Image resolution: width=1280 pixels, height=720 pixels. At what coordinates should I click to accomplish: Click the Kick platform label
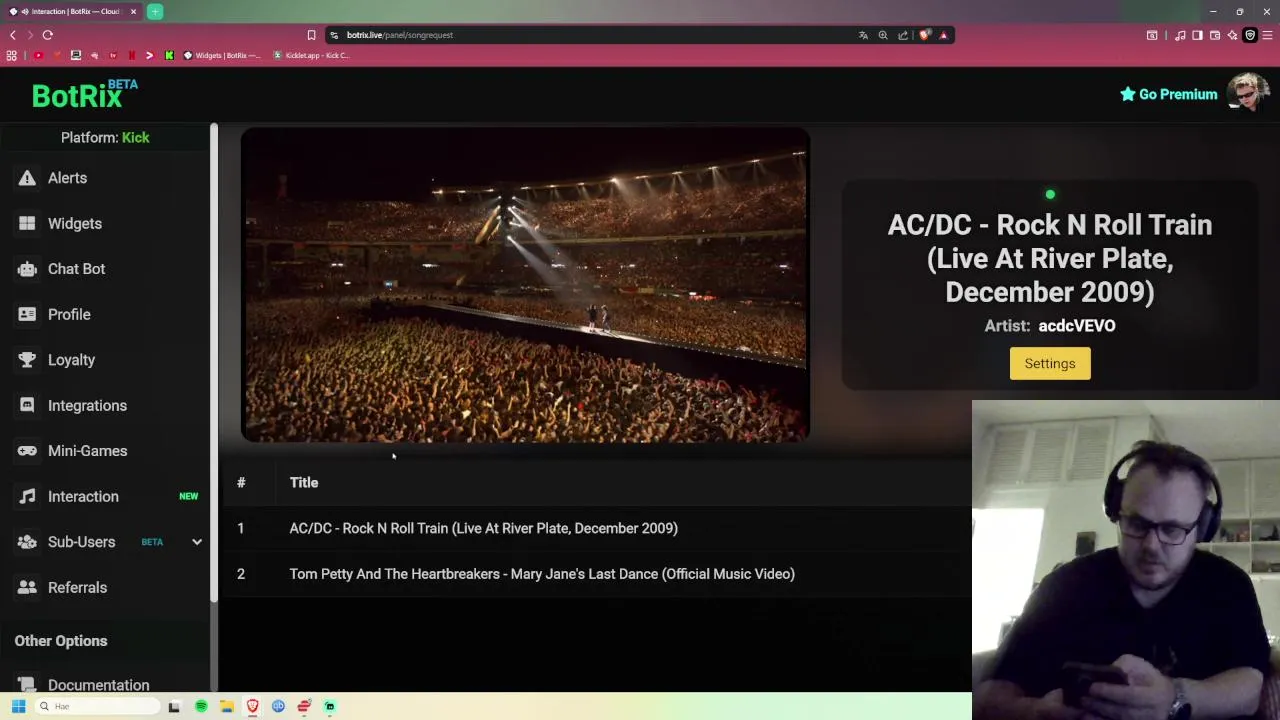(x=135, y=138)
